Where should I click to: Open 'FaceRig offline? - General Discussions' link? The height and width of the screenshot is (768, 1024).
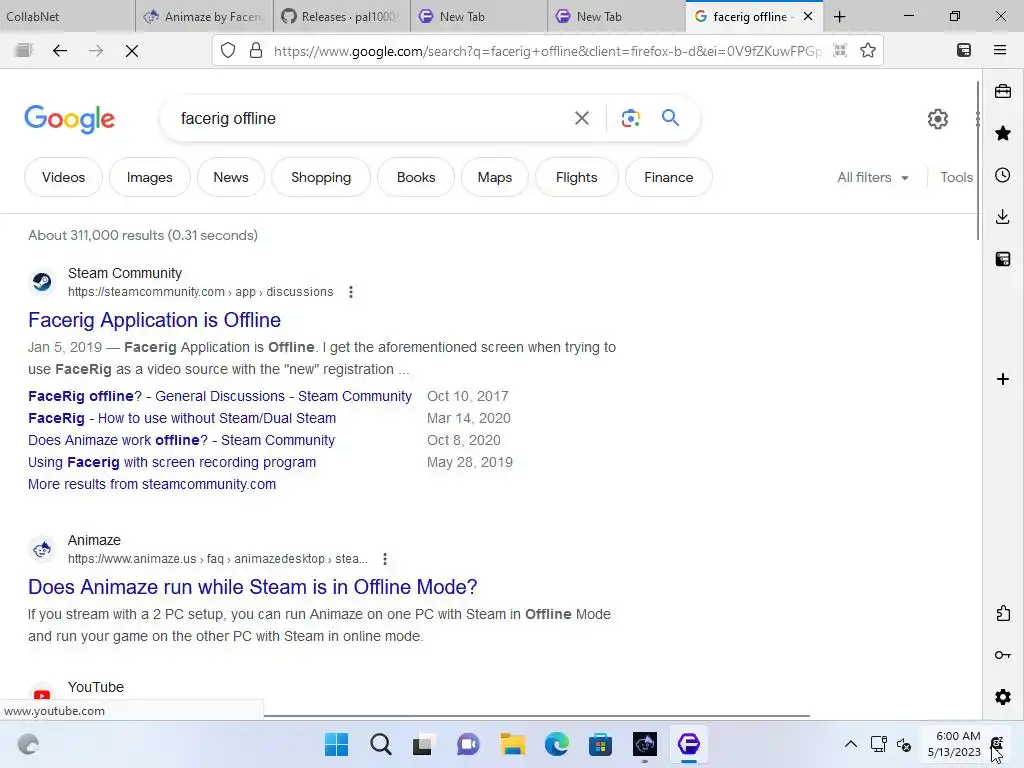point(219,396)
